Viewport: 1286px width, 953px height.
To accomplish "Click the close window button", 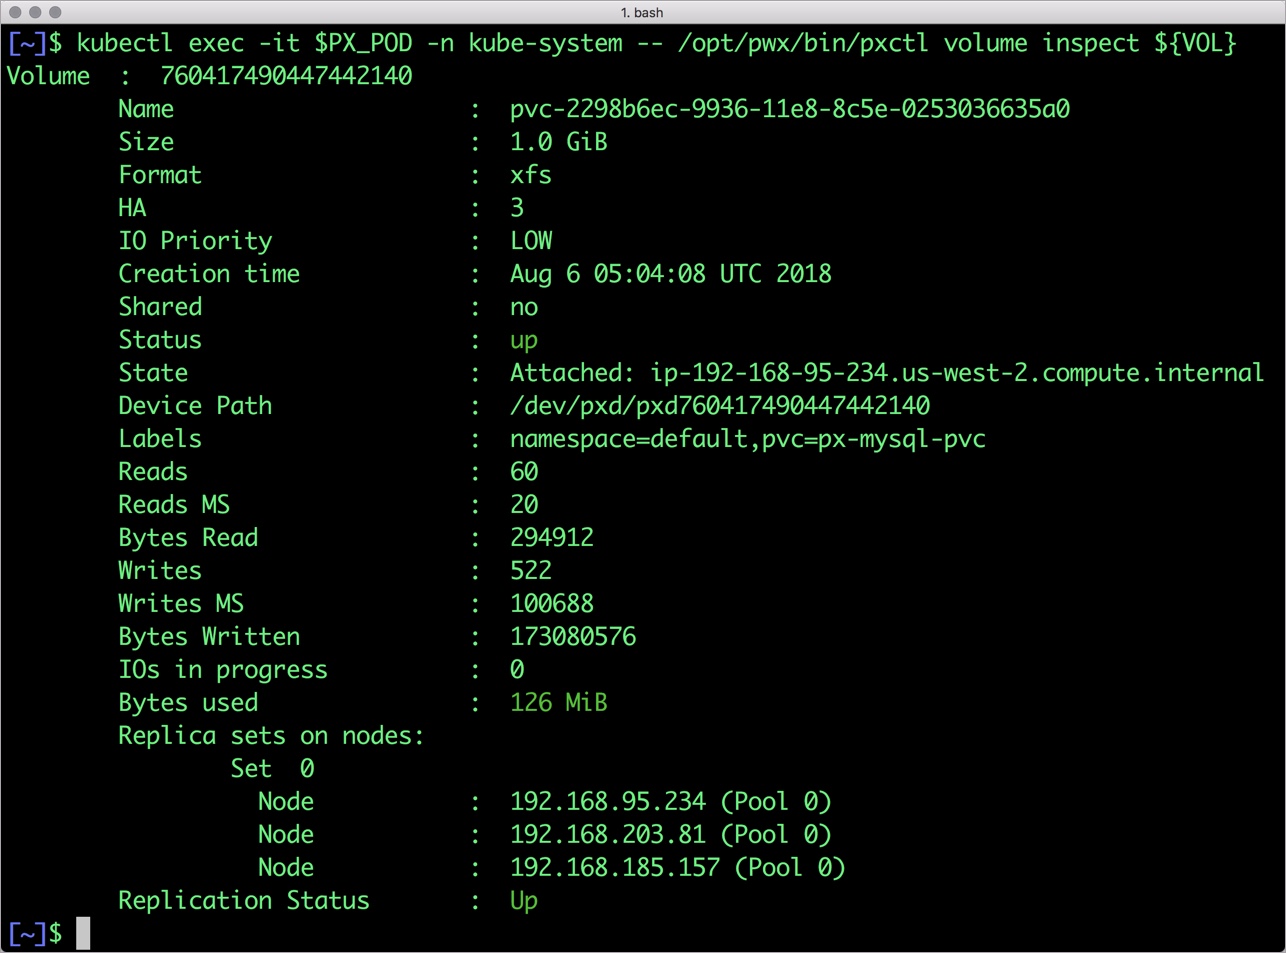I will 15,12.
